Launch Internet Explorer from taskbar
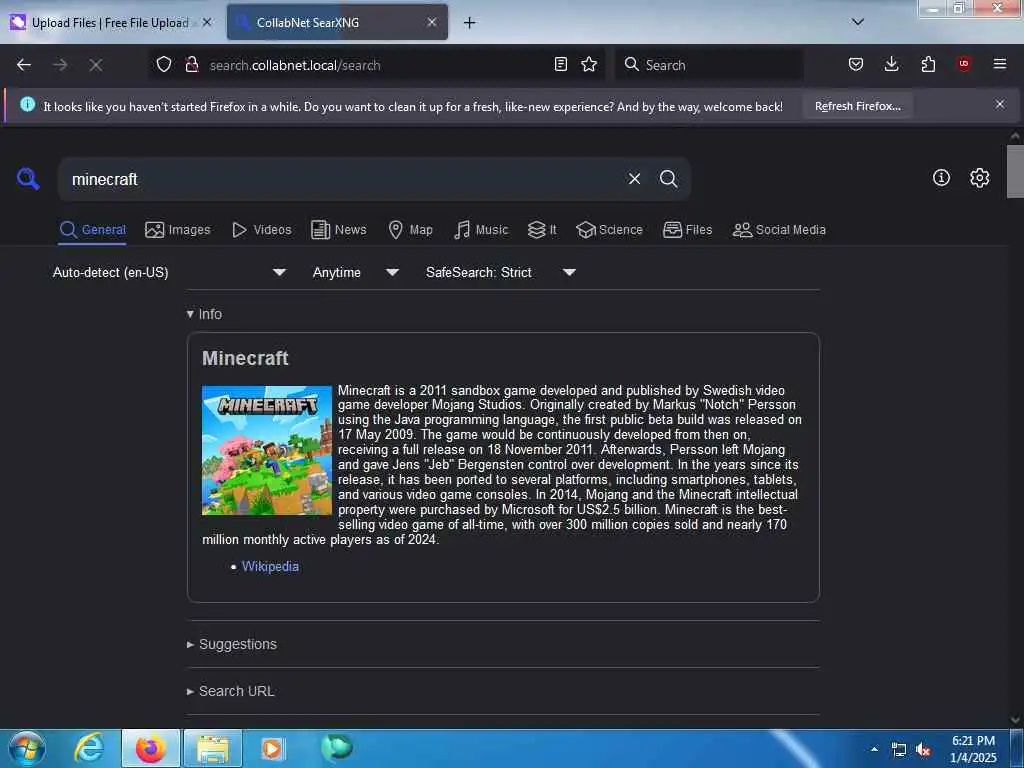The width and height of the screenshot is (1024, 768). point(89,748)
